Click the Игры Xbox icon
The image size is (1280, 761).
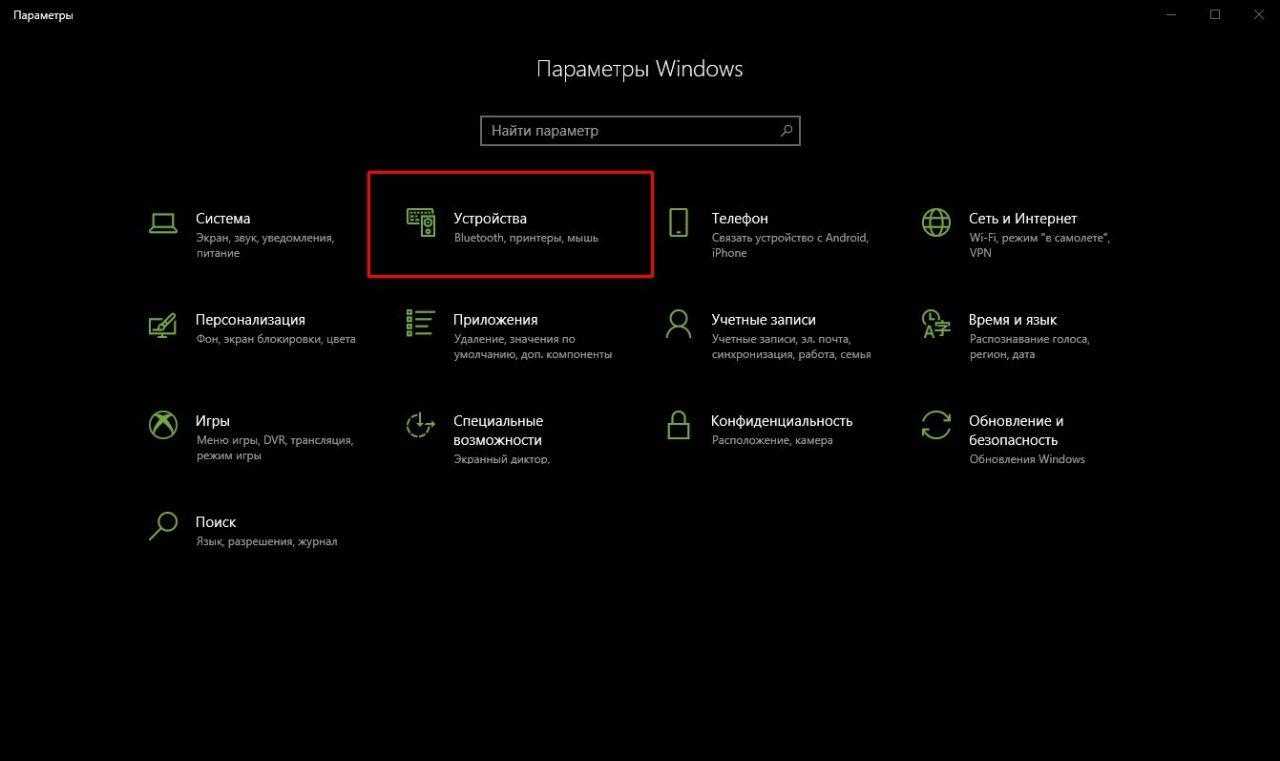pyautogui.click(x=163, y=425)
